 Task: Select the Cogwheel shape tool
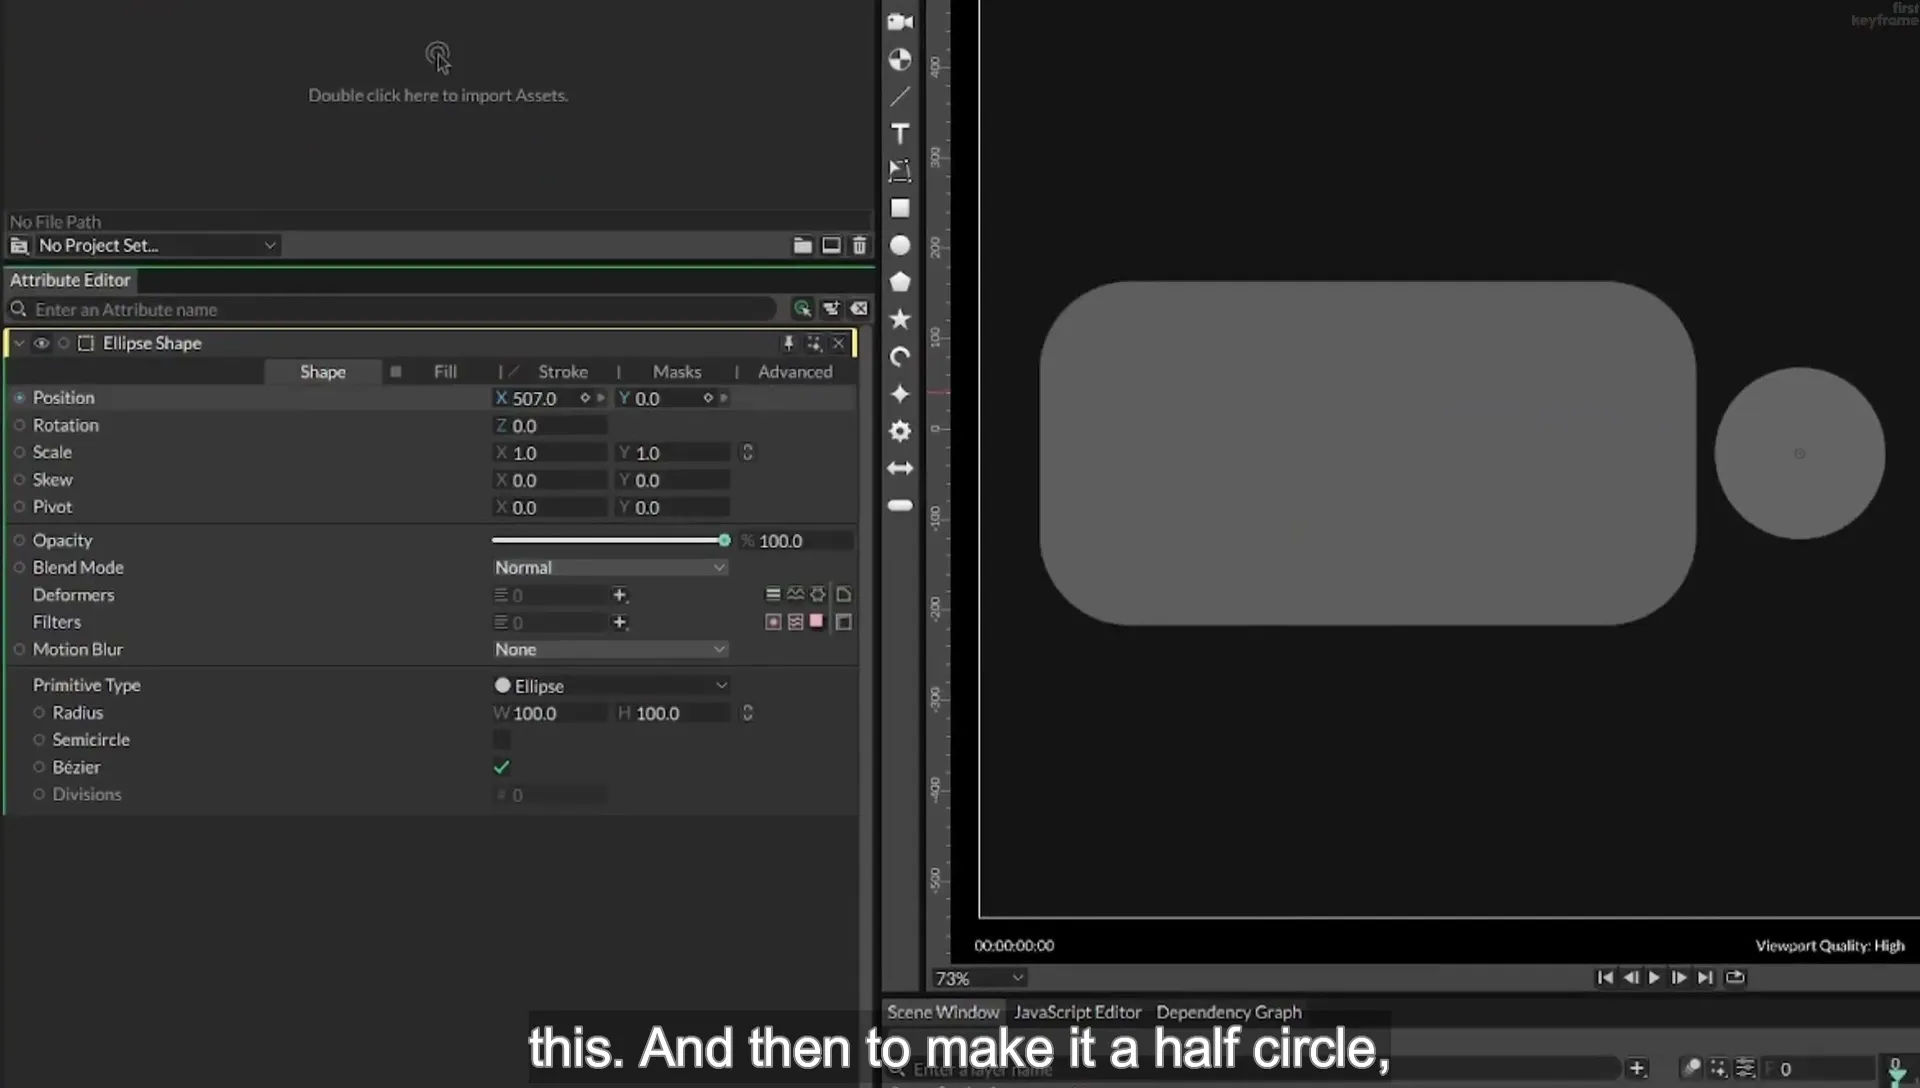click(x=900, y=431)
